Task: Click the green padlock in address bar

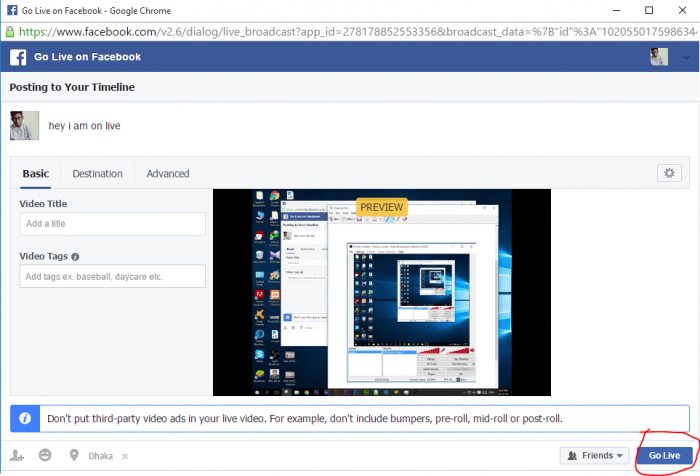Action: [x=9, y=31]
